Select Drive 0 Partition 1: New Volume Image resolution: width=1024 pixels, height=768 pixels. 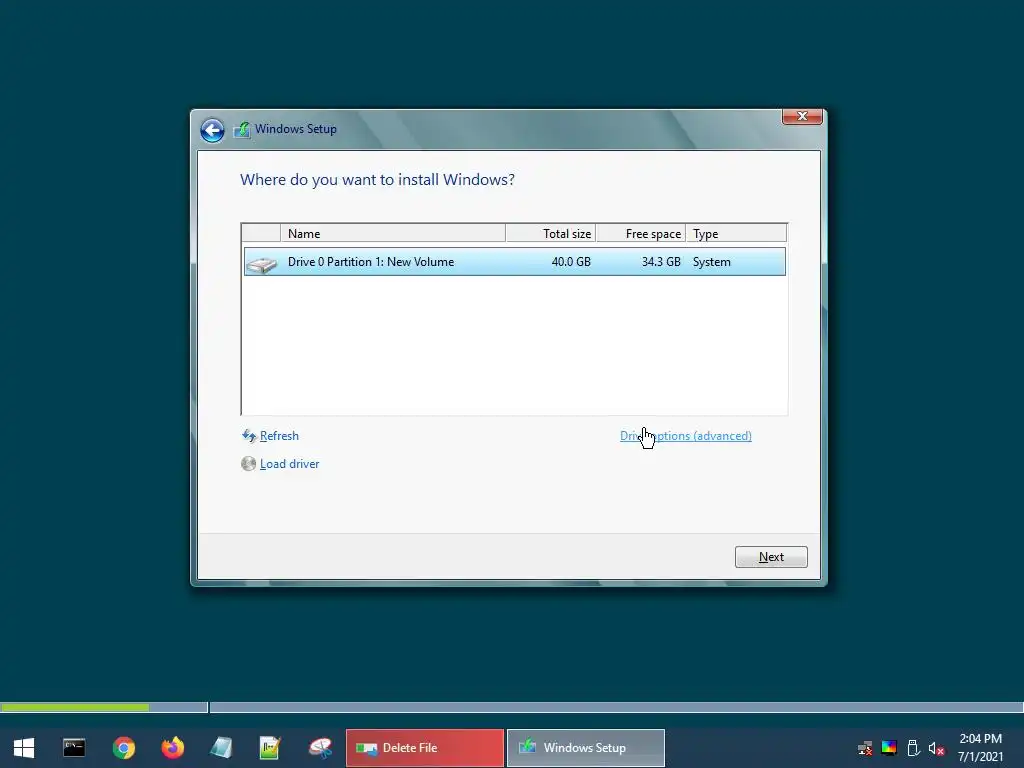[x=515, y=262]
